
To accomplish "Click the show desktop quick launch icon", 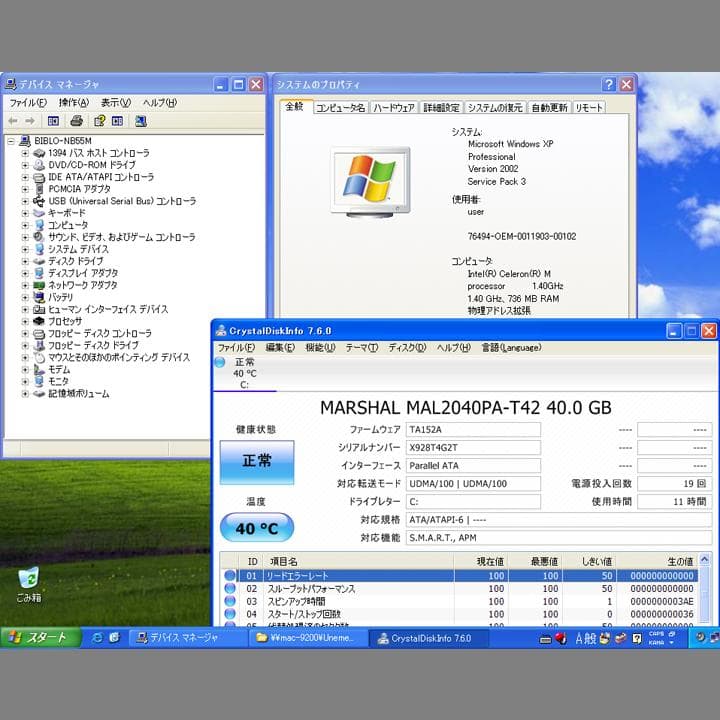I will [114, 637].
